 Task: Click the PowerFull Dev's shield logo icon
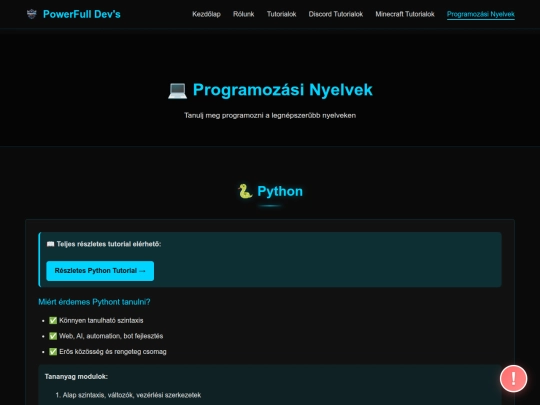32,14
